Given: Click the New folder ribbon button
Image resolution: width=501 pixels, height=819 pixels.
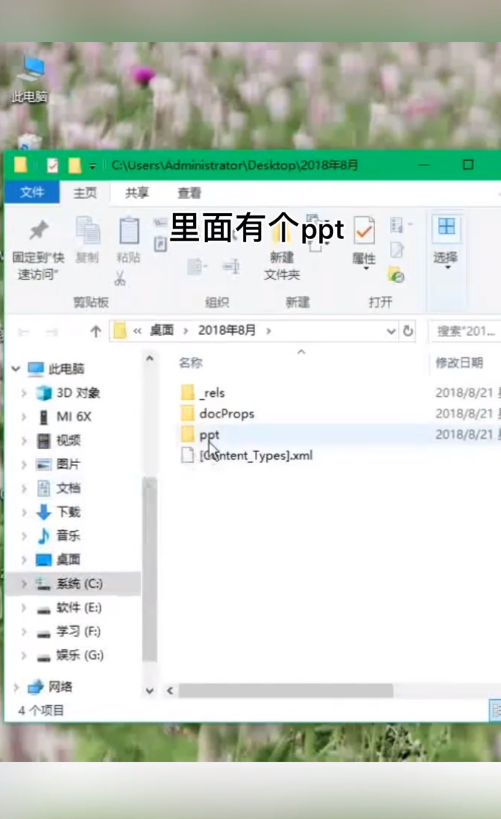Looking at the screenshot, I should pyautogui.click(x=282, y=250).
